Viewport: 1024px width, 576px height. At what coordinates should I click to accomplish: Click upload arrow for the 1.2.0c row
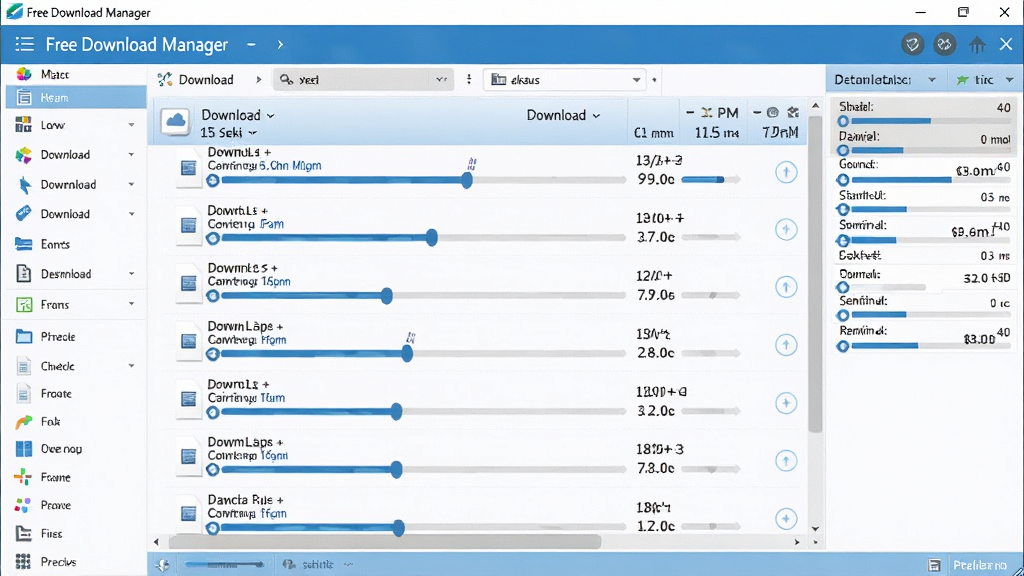coord(786,519)
